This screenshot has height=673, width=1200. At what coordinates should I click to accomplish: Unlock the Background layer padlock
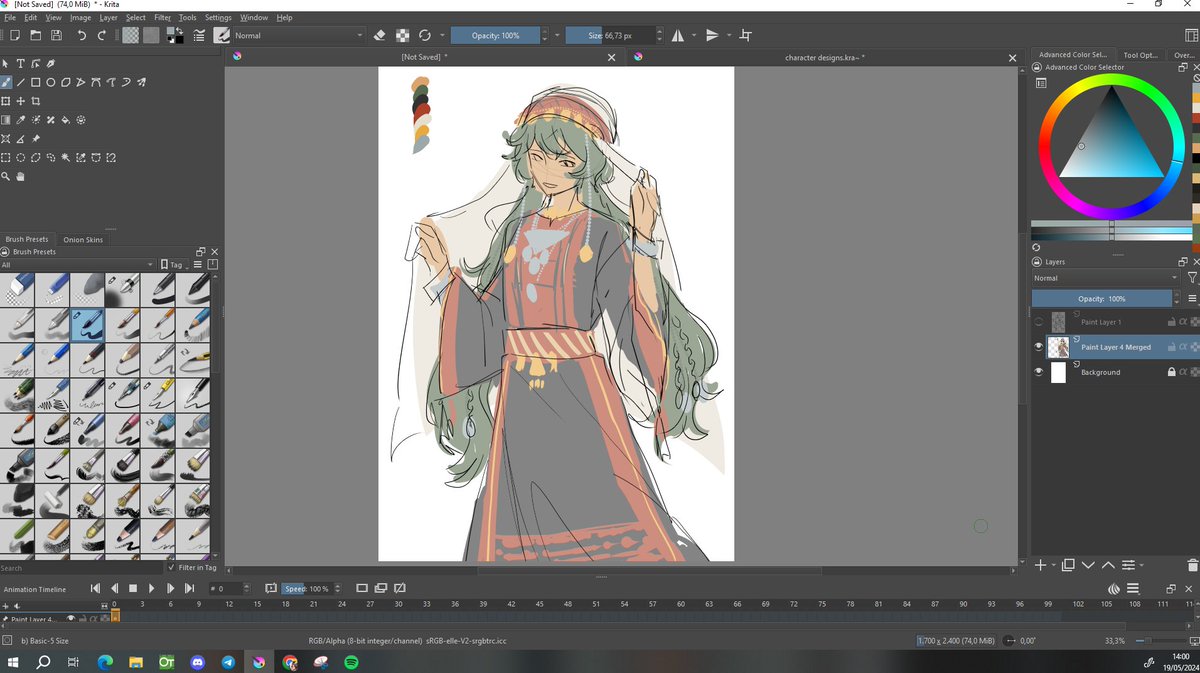[1171, 372]
